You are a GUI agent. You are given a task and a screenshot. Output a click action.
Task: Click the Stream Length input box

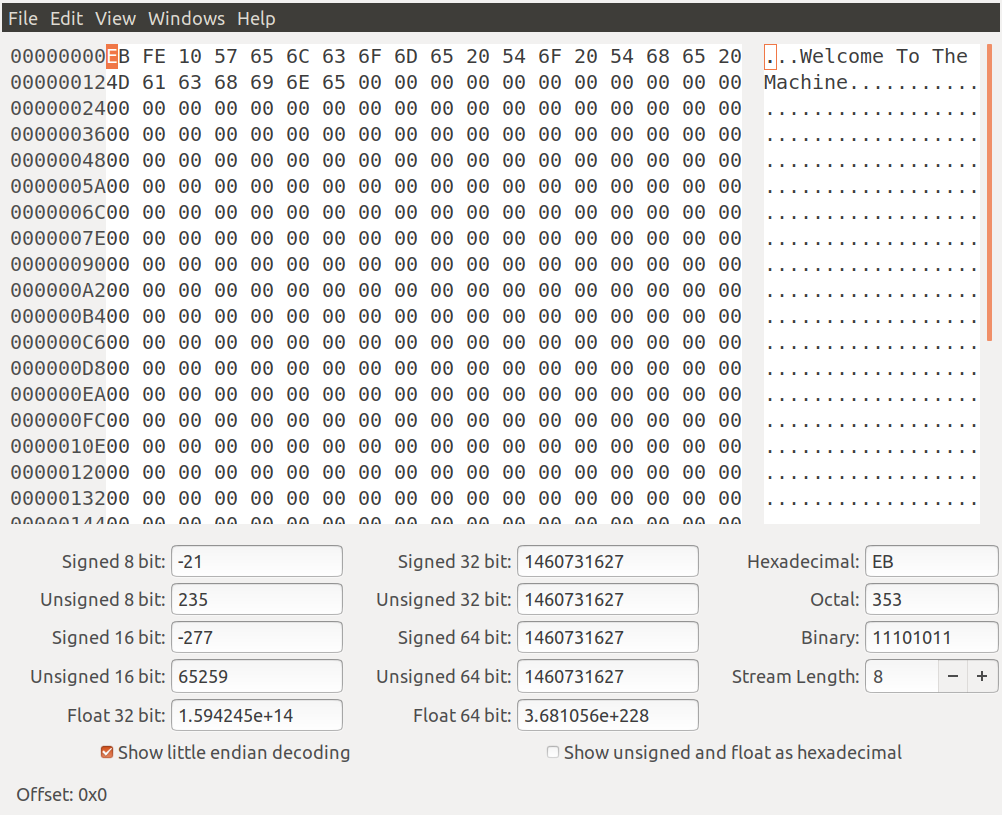pyautogui.click(x=901, y=677)
